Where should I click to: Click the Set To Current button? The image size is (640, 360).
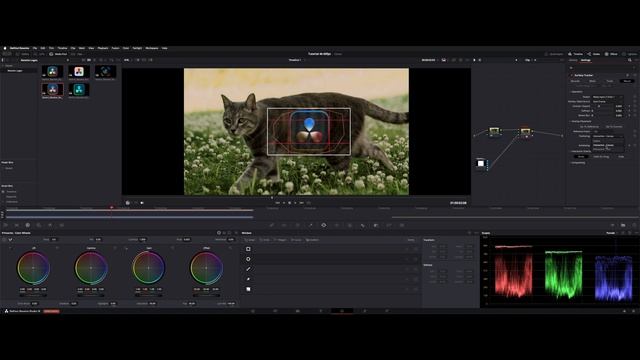pos(613,127)
